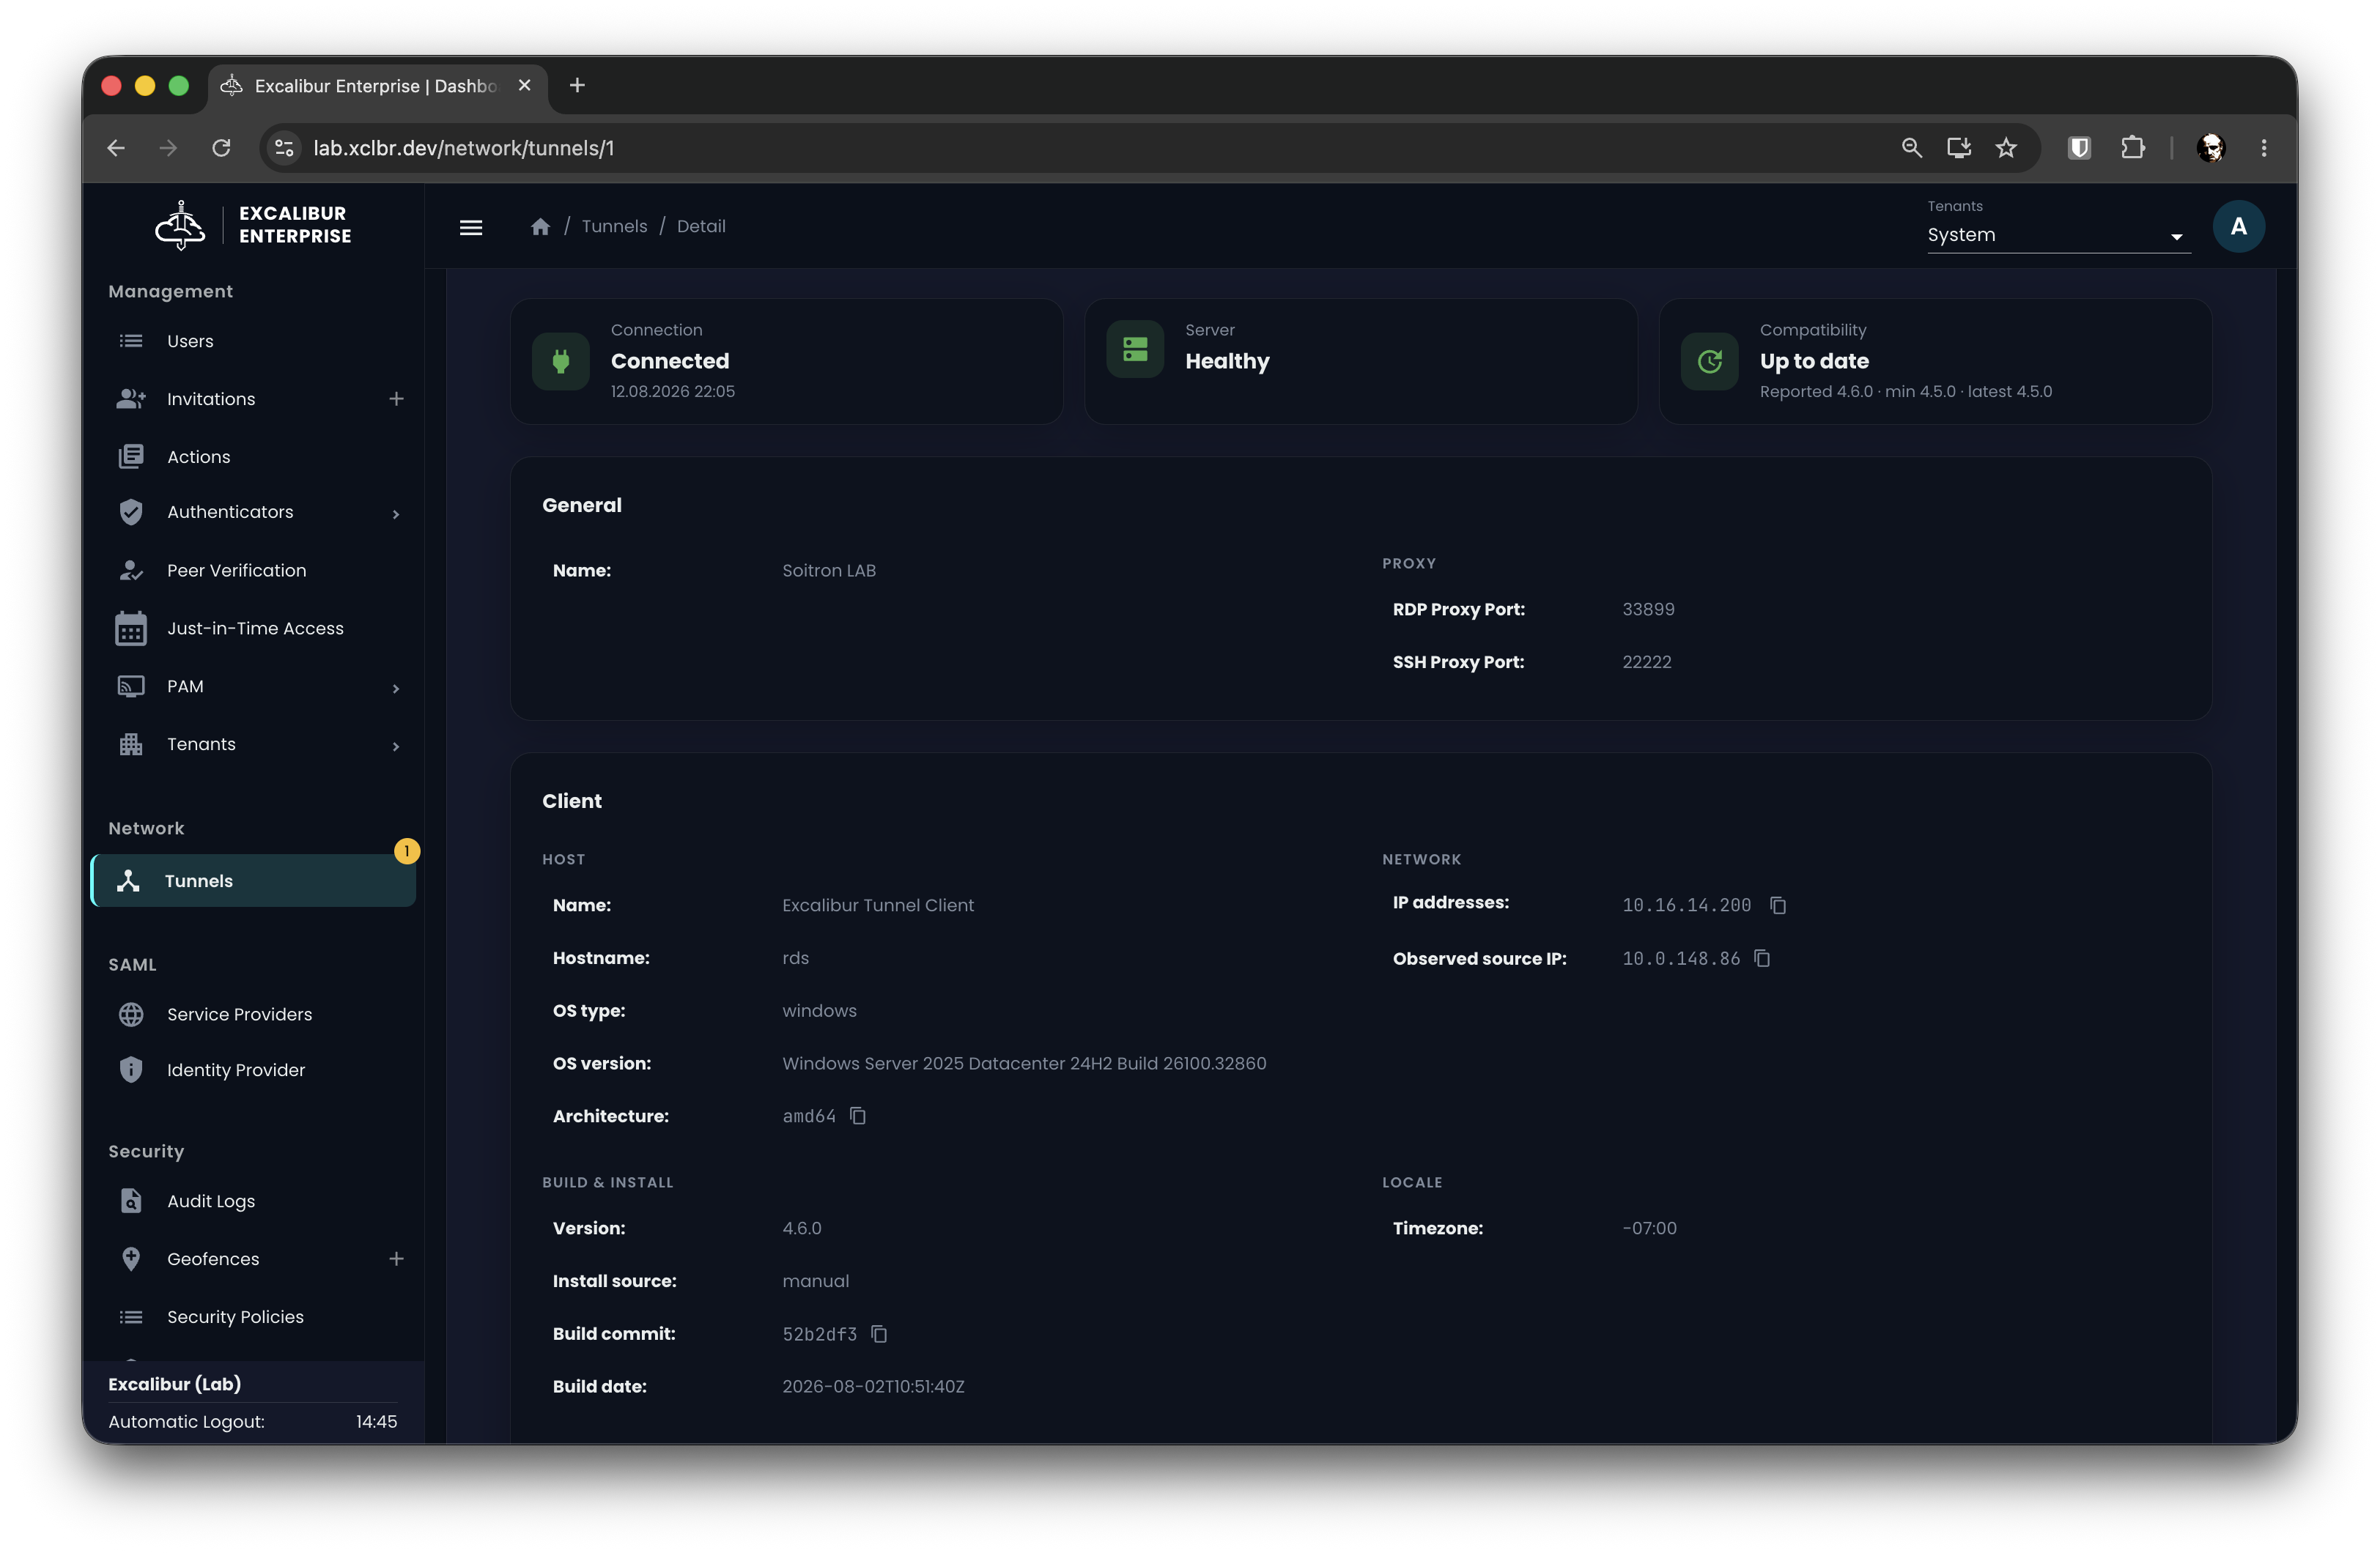
Task: Click the Tenants building icon
Action: [131, 745]
